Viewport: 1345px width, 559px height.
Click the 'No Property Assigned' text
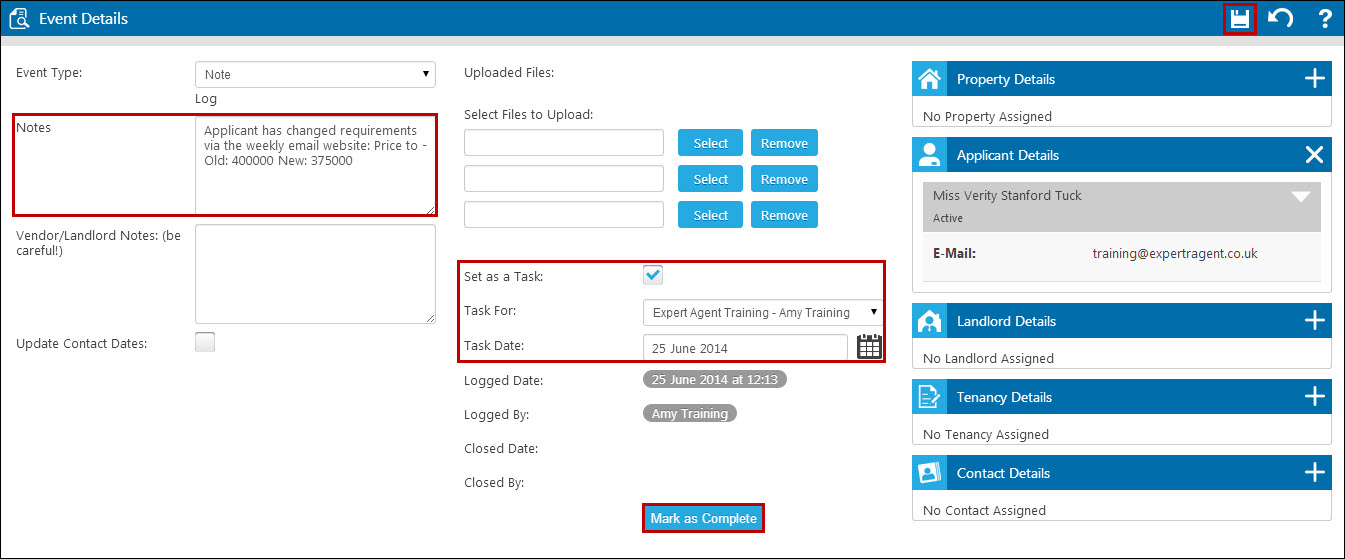987,116
